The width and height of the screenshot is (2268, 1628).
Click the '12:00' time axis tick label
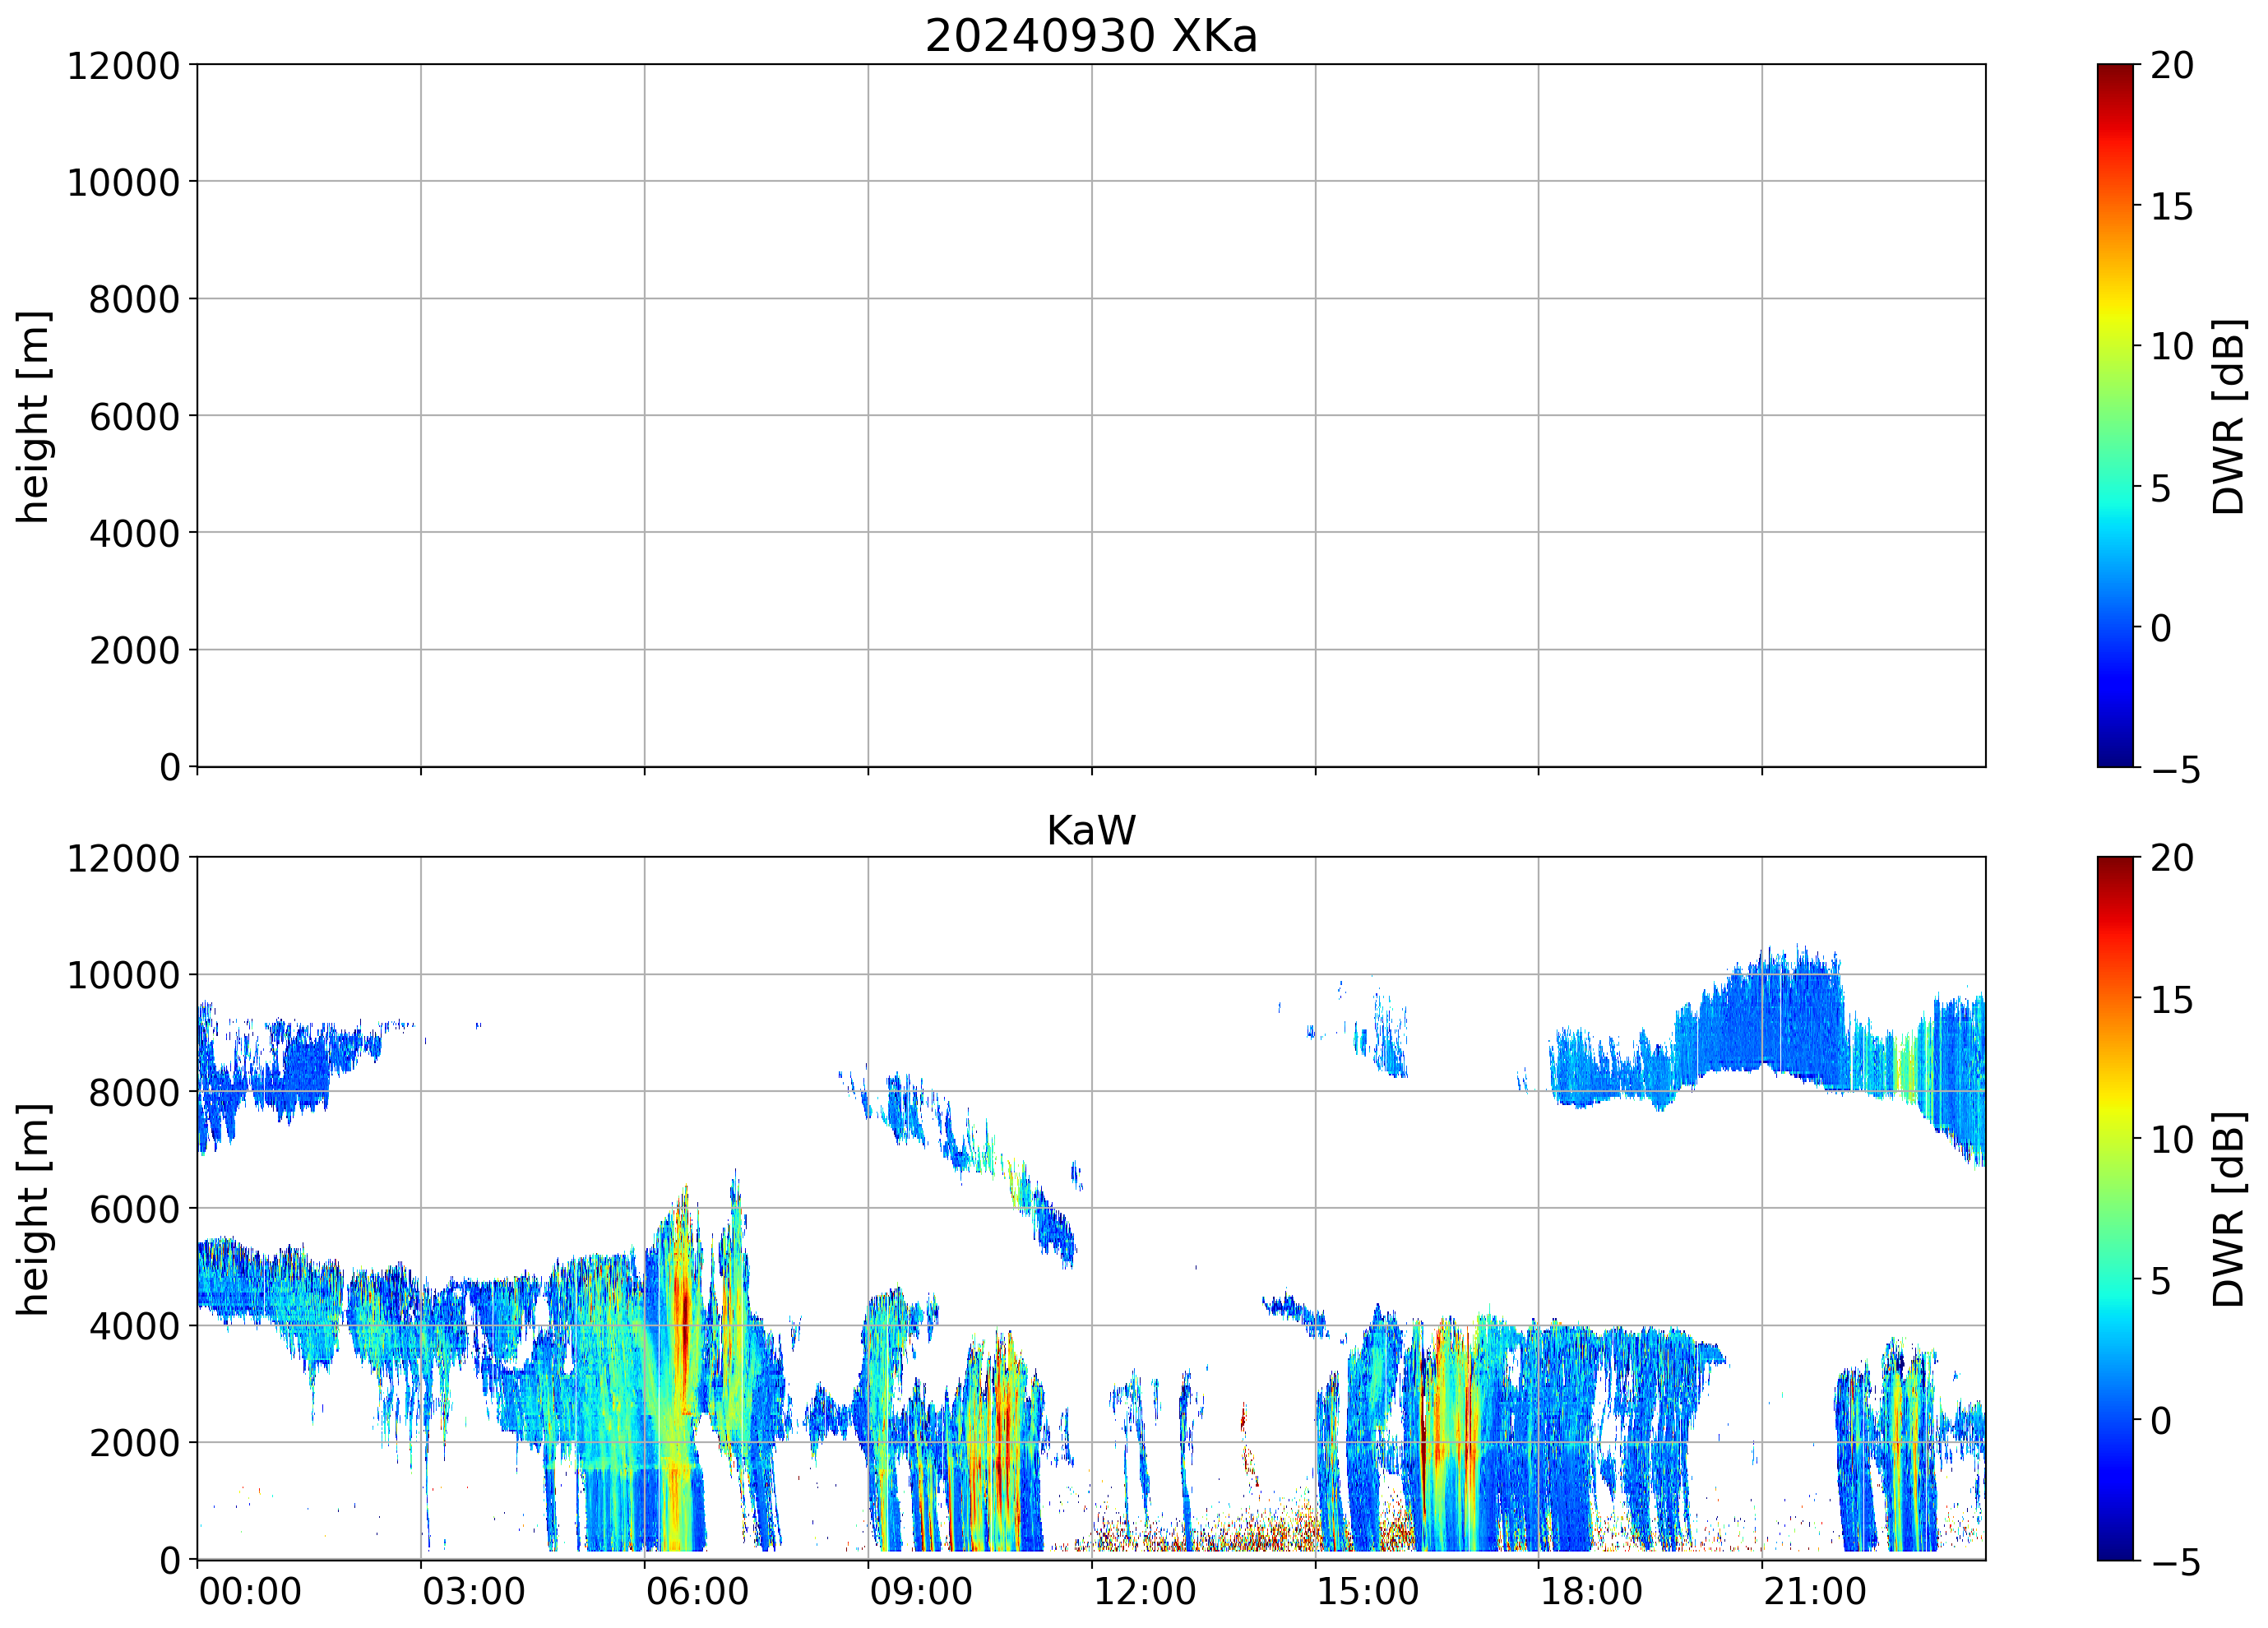pyautogui.click(x=1144, y=1591)
